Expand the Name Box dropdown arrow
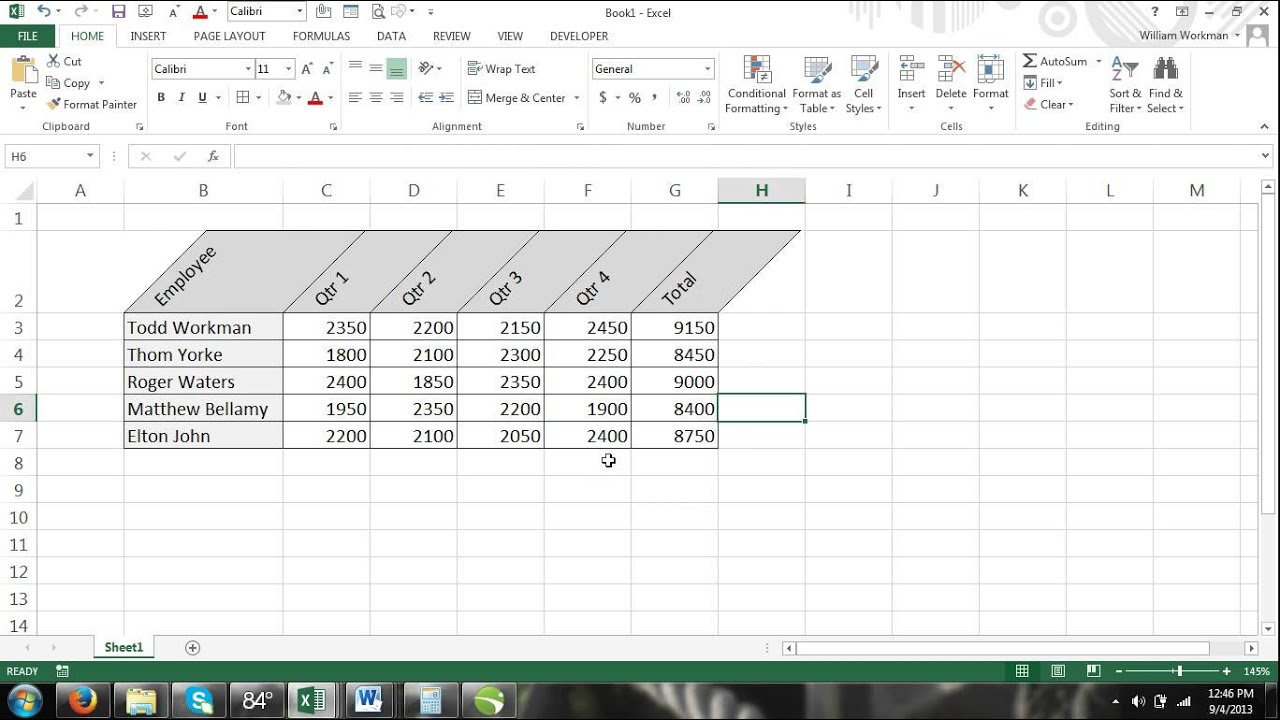The height and width of the screenshot is (720, 1280). click(90, 156)
